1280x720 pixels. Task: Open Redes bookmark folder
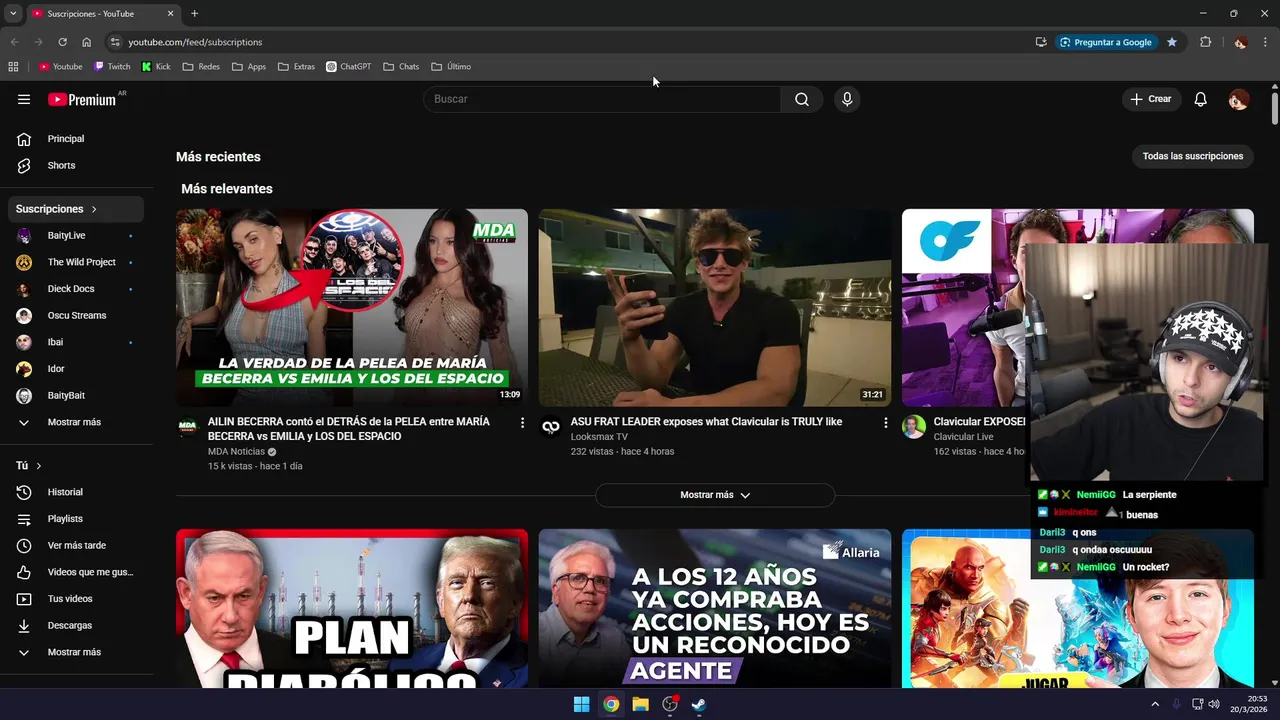pos(201,67)
